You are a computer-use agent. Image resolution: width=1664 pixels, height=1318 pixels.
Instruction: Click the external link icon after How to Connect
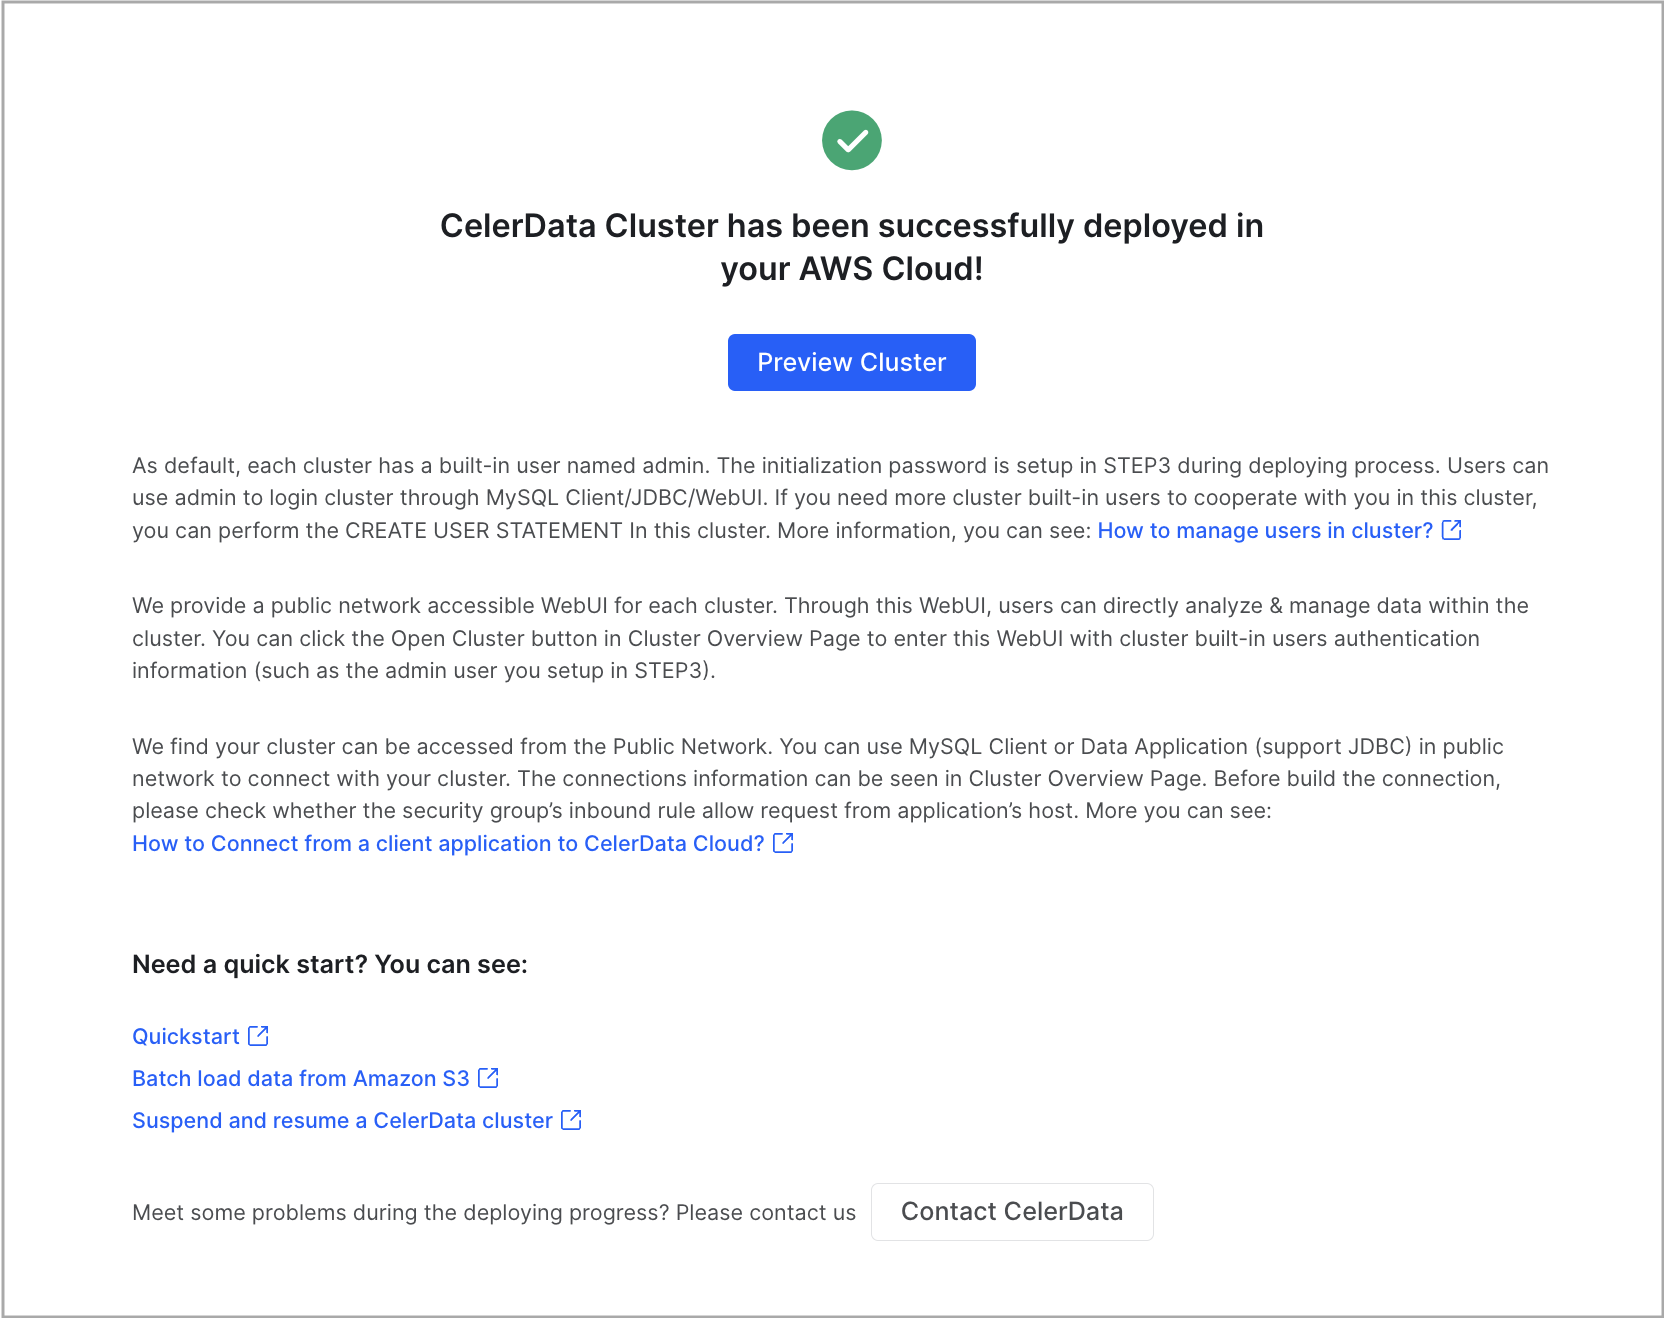pyautogui.click(x=782, y=843)
